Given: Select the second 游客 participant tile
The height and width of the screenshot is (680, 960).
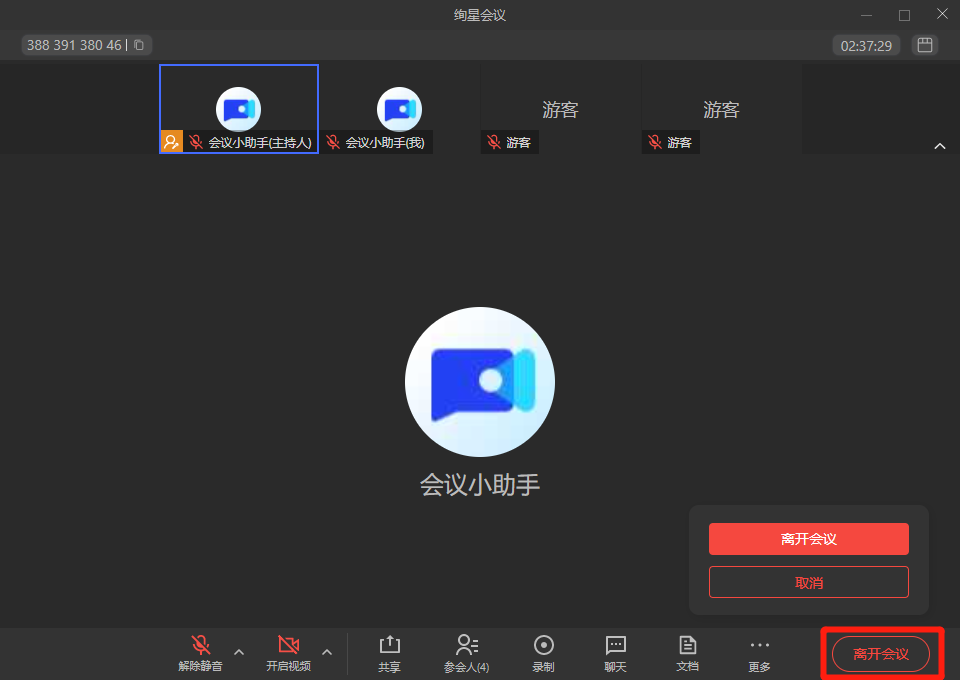Looking at the screenshot, I should pos(721,109).
